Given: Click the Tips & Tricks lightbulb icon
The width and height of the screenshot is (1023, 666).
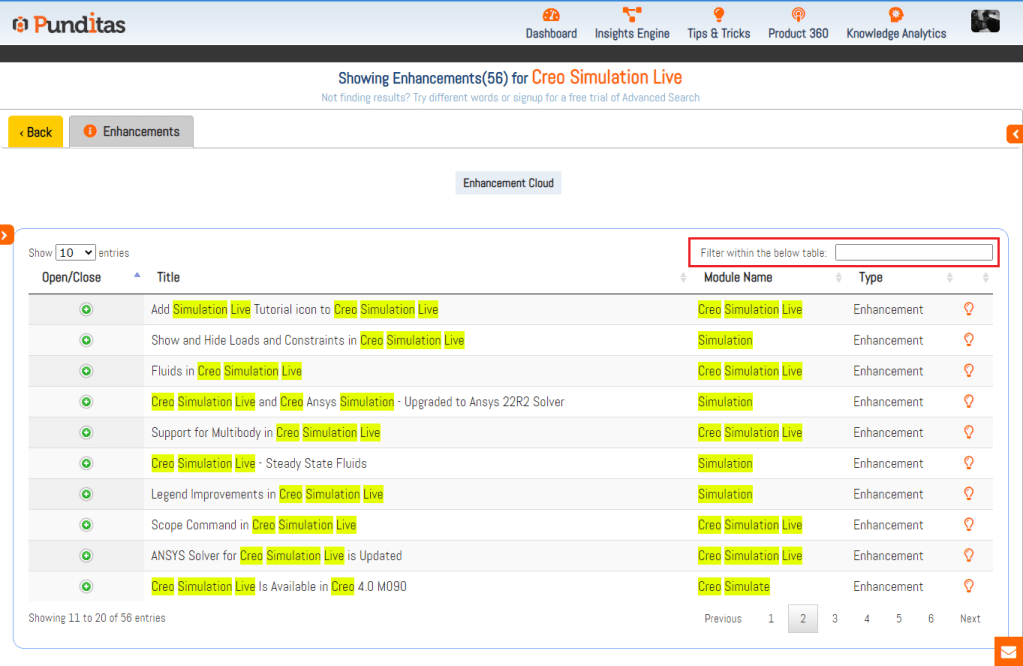Looking at the screenshot, I should coord(718,15).
